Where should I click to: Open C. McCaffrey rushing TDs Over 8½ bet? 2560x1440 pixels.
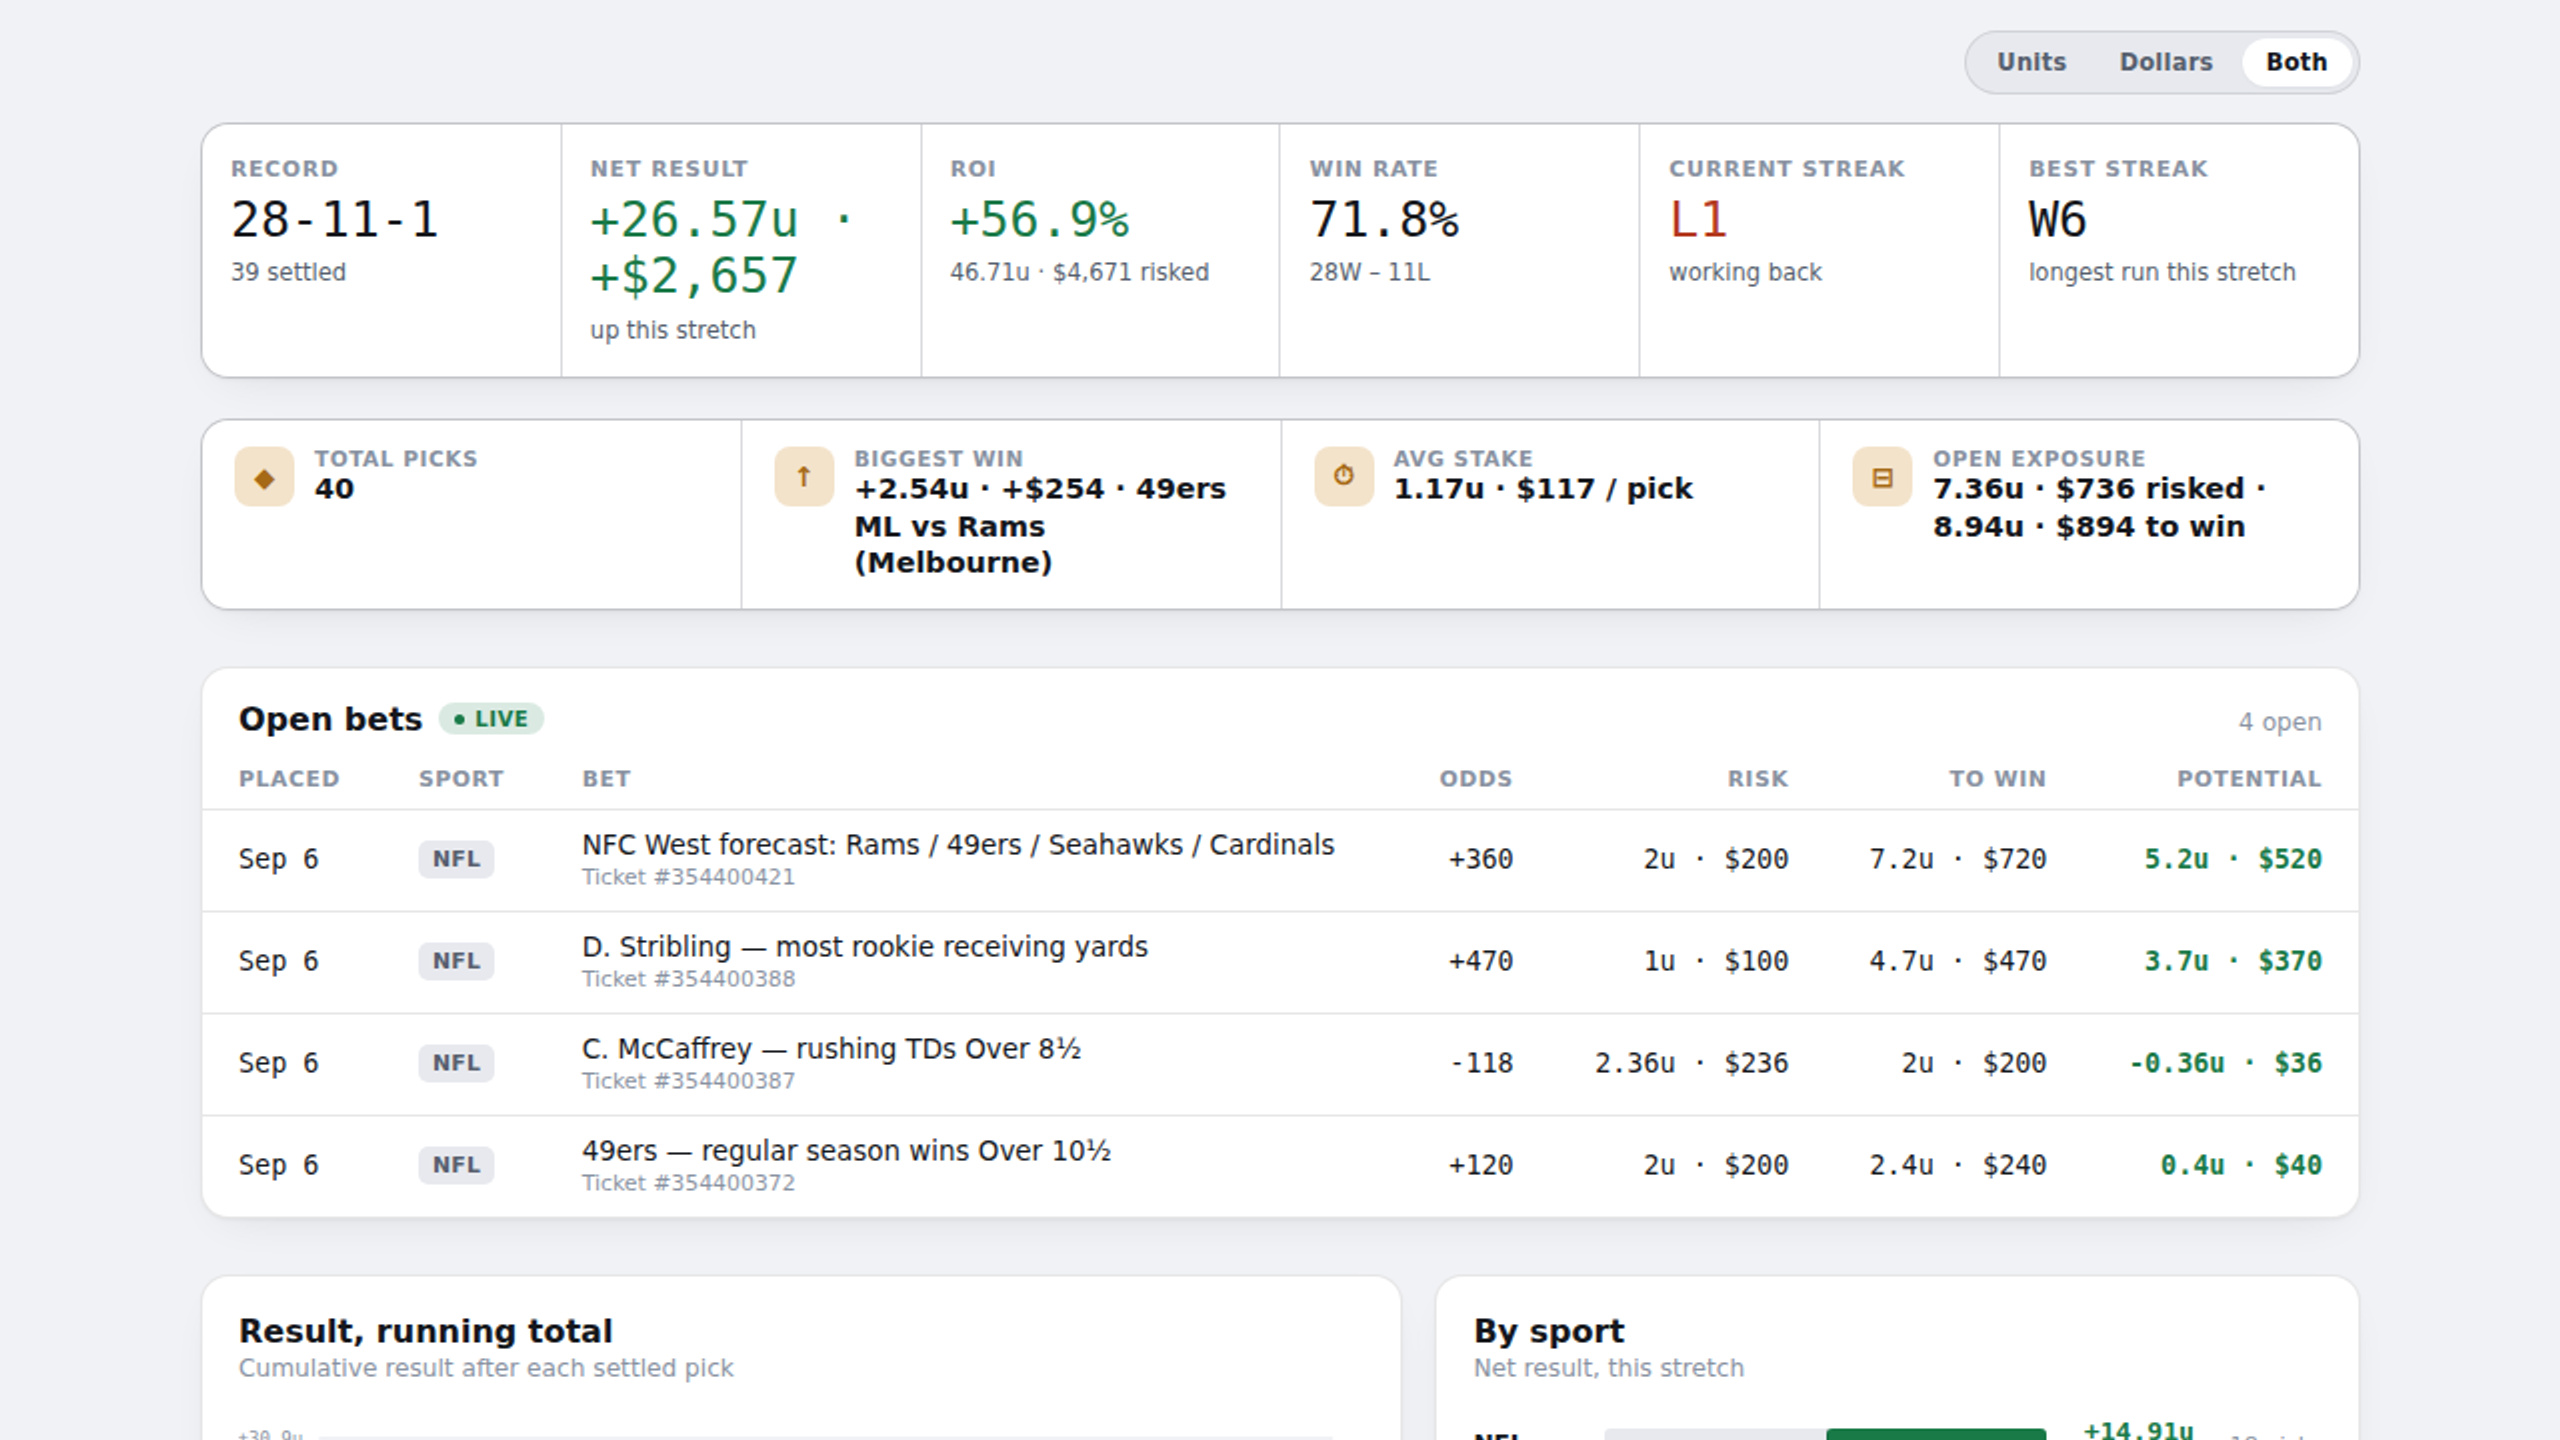pos(832,1049)
